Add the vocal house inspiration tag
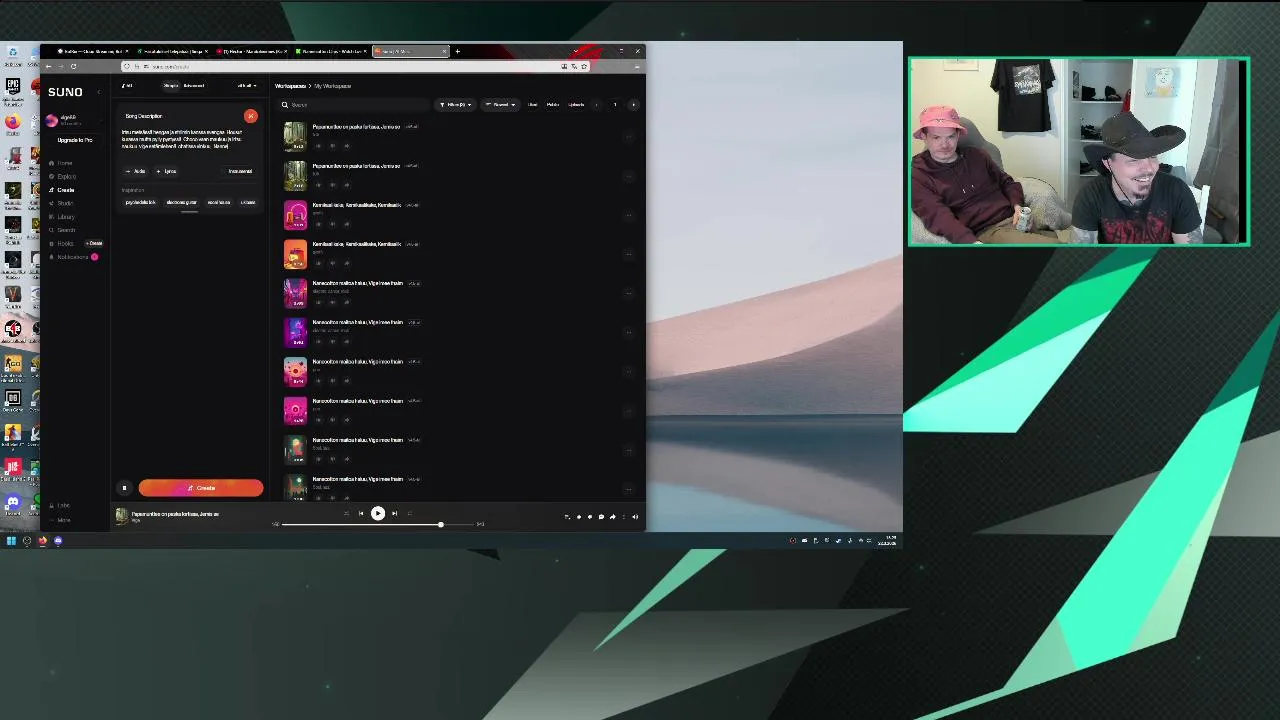 click(219, 202)
